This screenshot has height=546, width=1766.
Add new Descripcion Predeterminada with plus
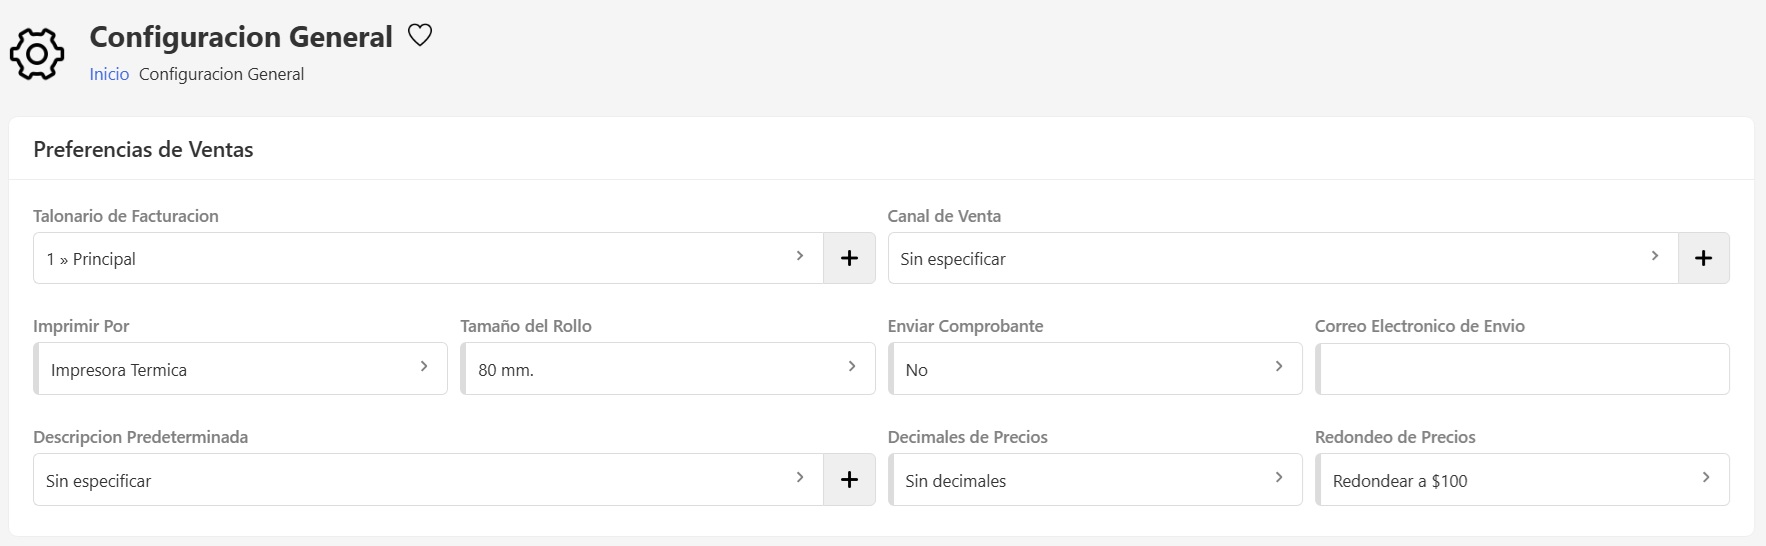click(849, 480)
